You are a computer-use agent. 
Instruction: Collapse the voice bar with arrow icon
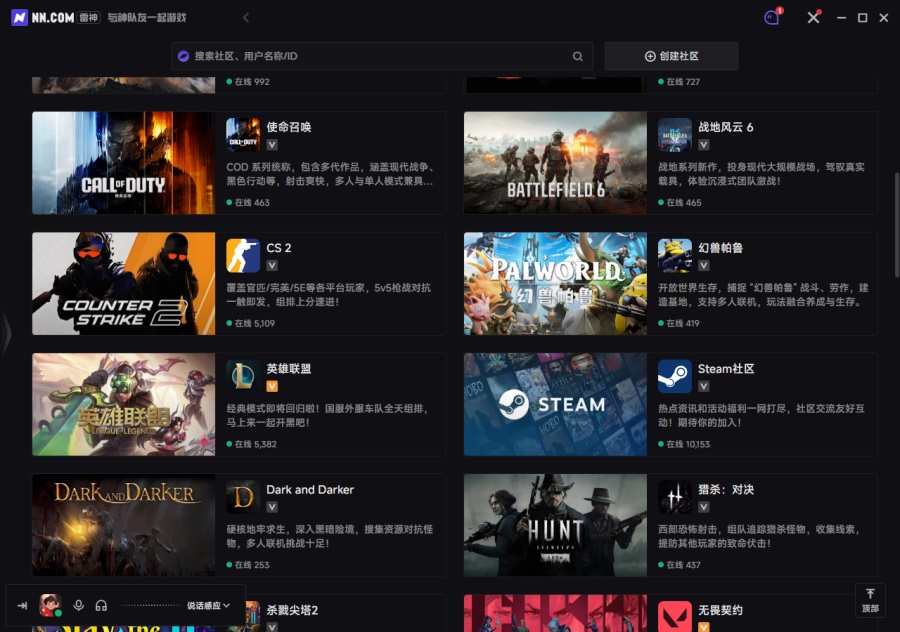(22, 606)
